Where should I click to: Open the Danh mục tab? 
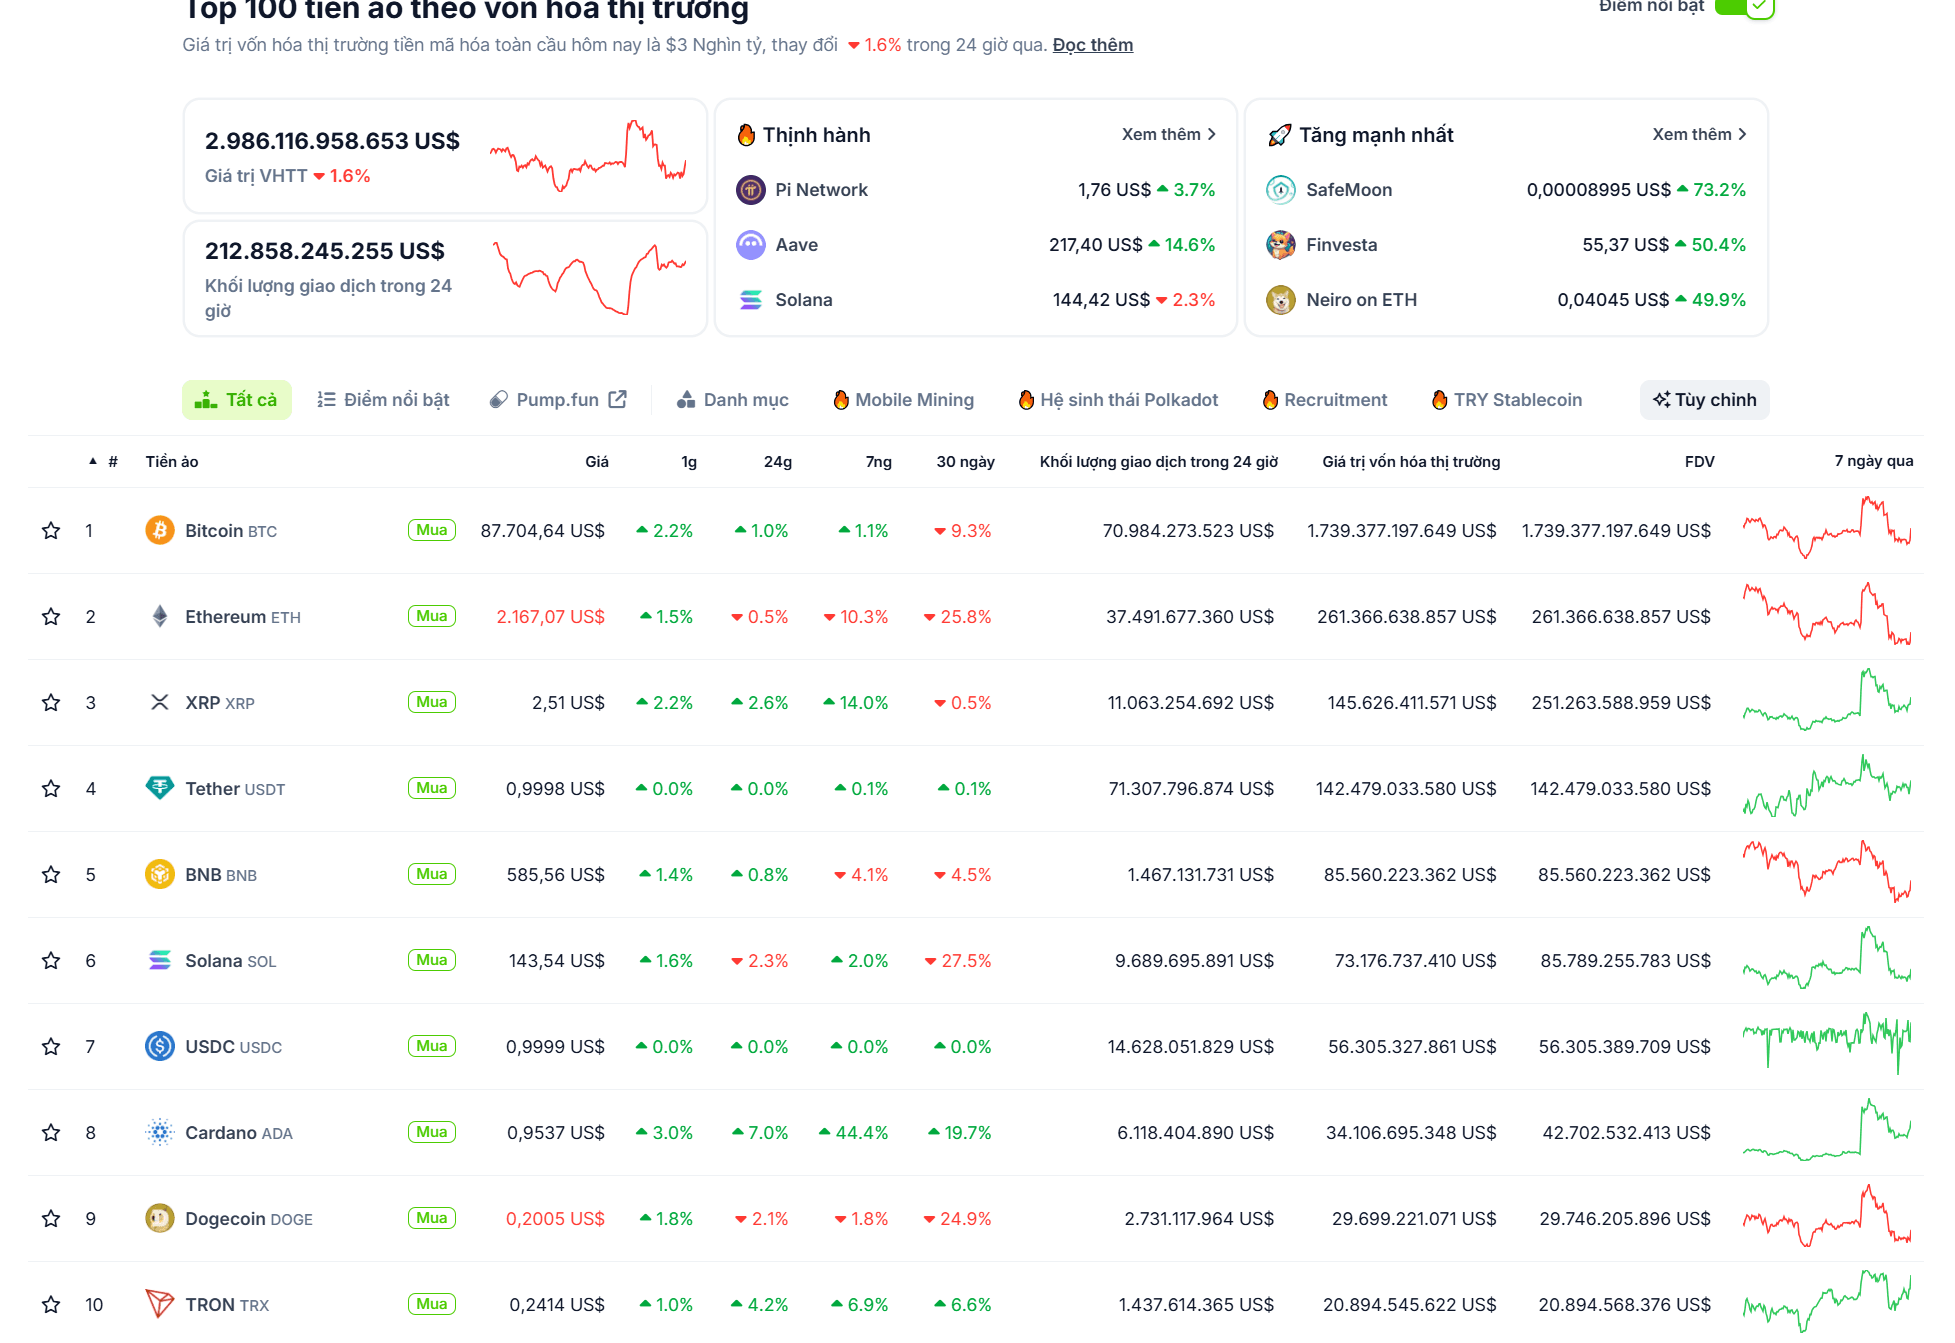pyautogui.click(x=733, y=400)
